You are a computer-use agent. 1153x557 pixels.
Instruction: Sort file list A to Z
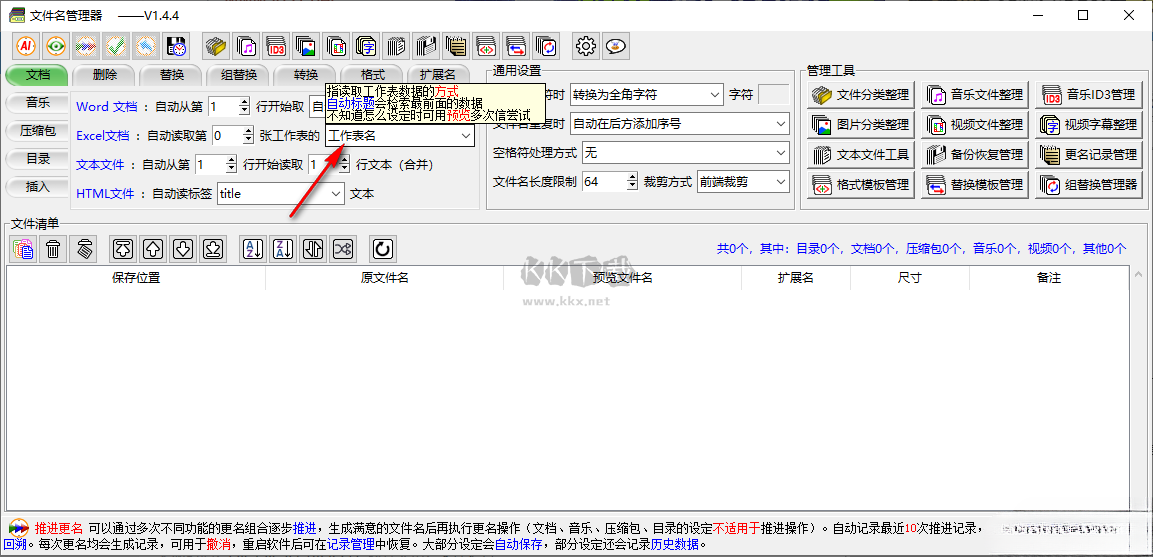click(x=253, y=249)
